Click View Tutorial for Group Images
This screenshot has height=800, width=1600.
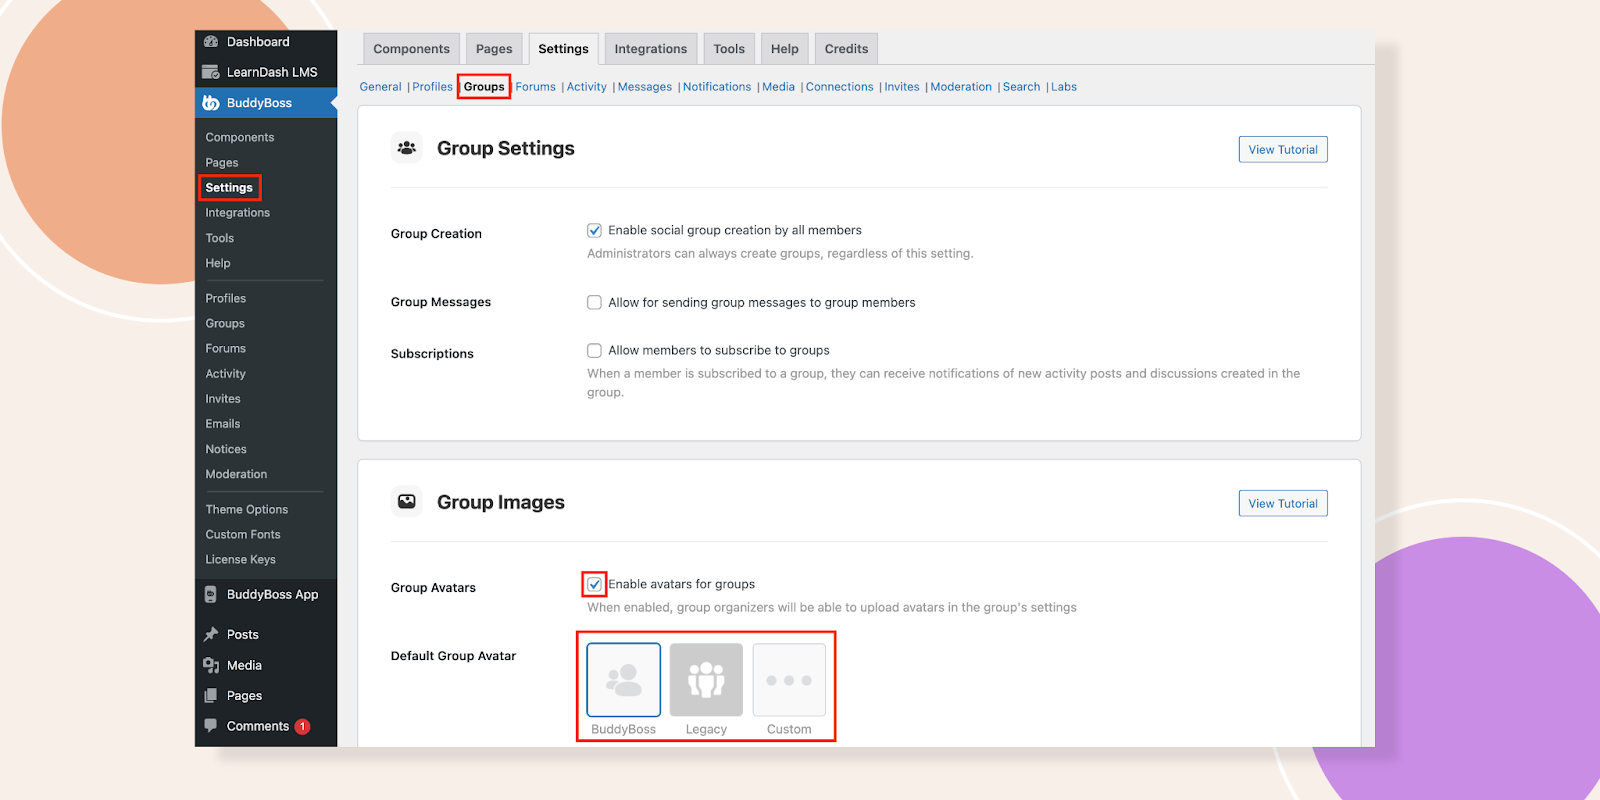coord(1283,503)
